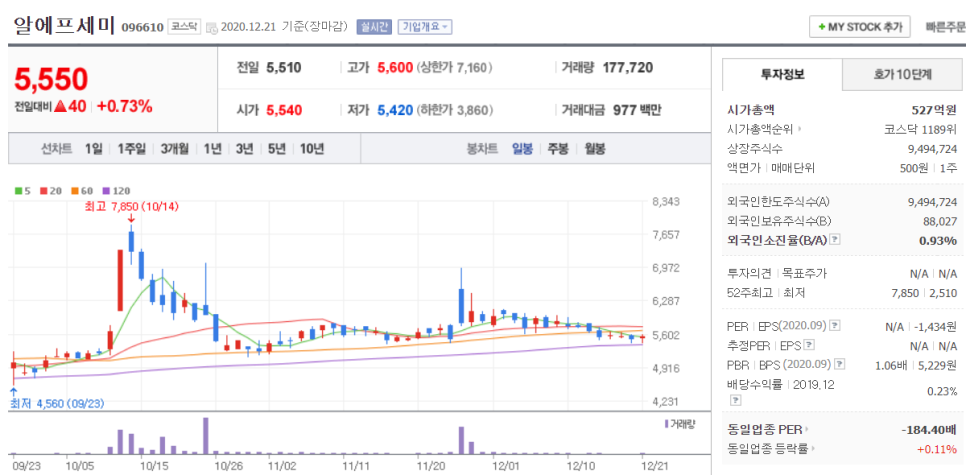
Task: Click the 시가 5,540 value
Action: 284,110
